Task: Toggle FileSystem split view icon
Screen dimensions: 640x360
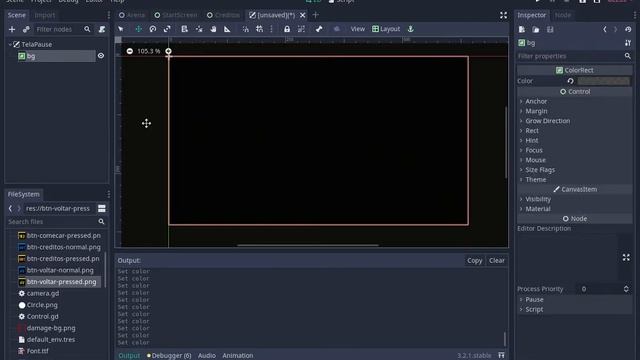Action: [x=102, y=209]
